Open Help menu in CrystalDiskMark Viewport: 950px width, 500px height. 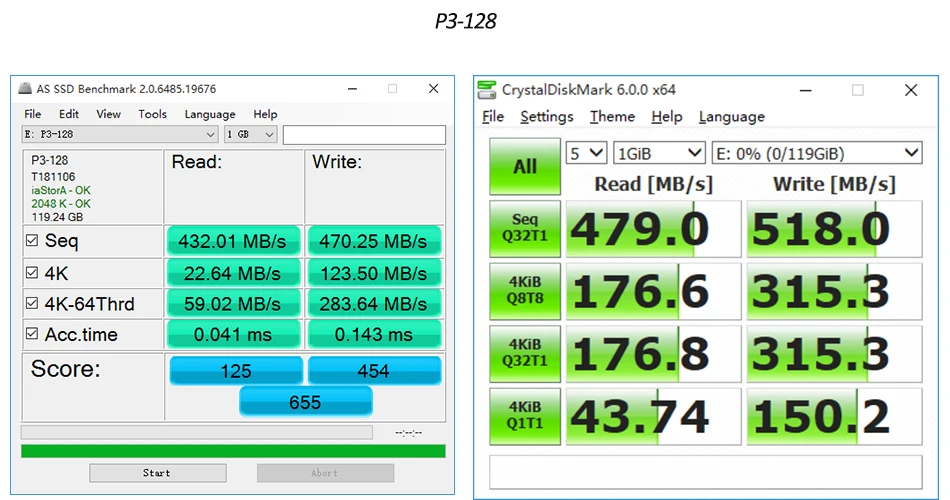[666, 116]
